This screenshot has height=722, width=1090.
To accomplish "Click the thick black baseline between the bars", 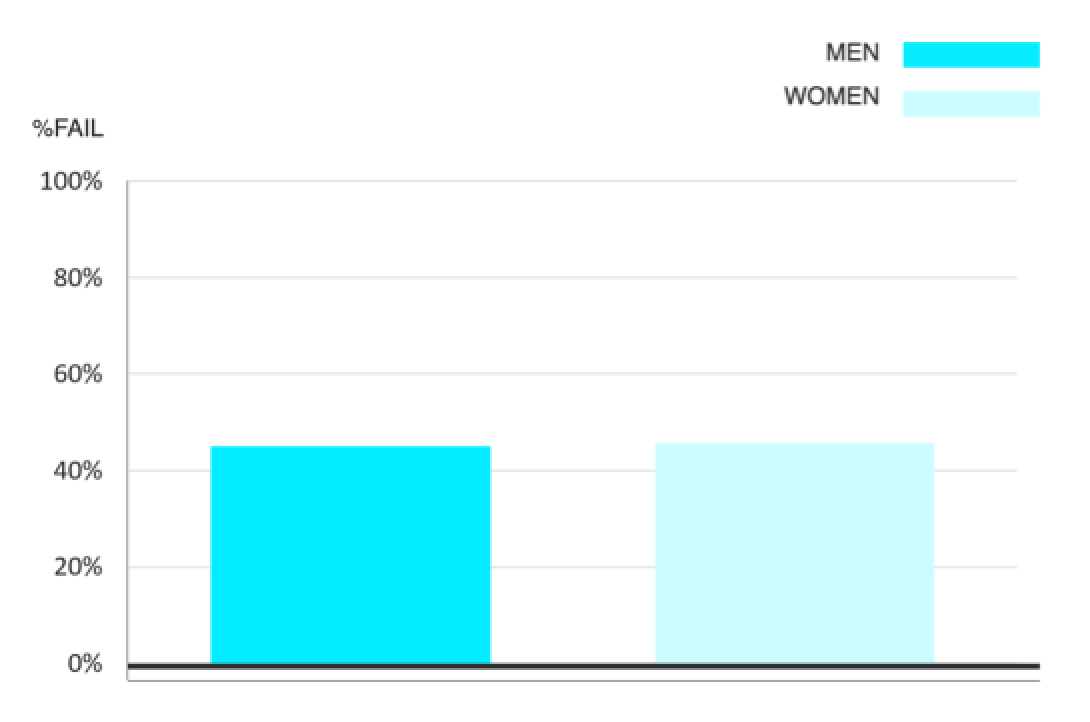I will (572, 665).
